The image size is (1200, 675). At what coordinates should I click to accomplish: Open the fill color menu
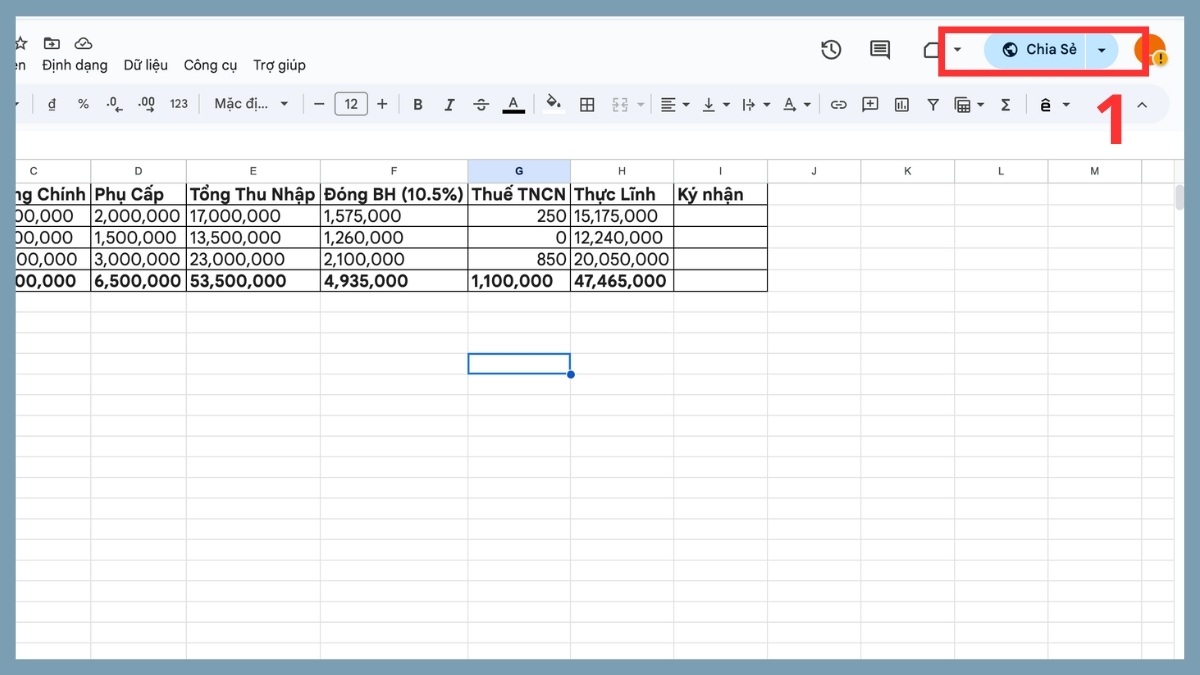coord(553,103)
